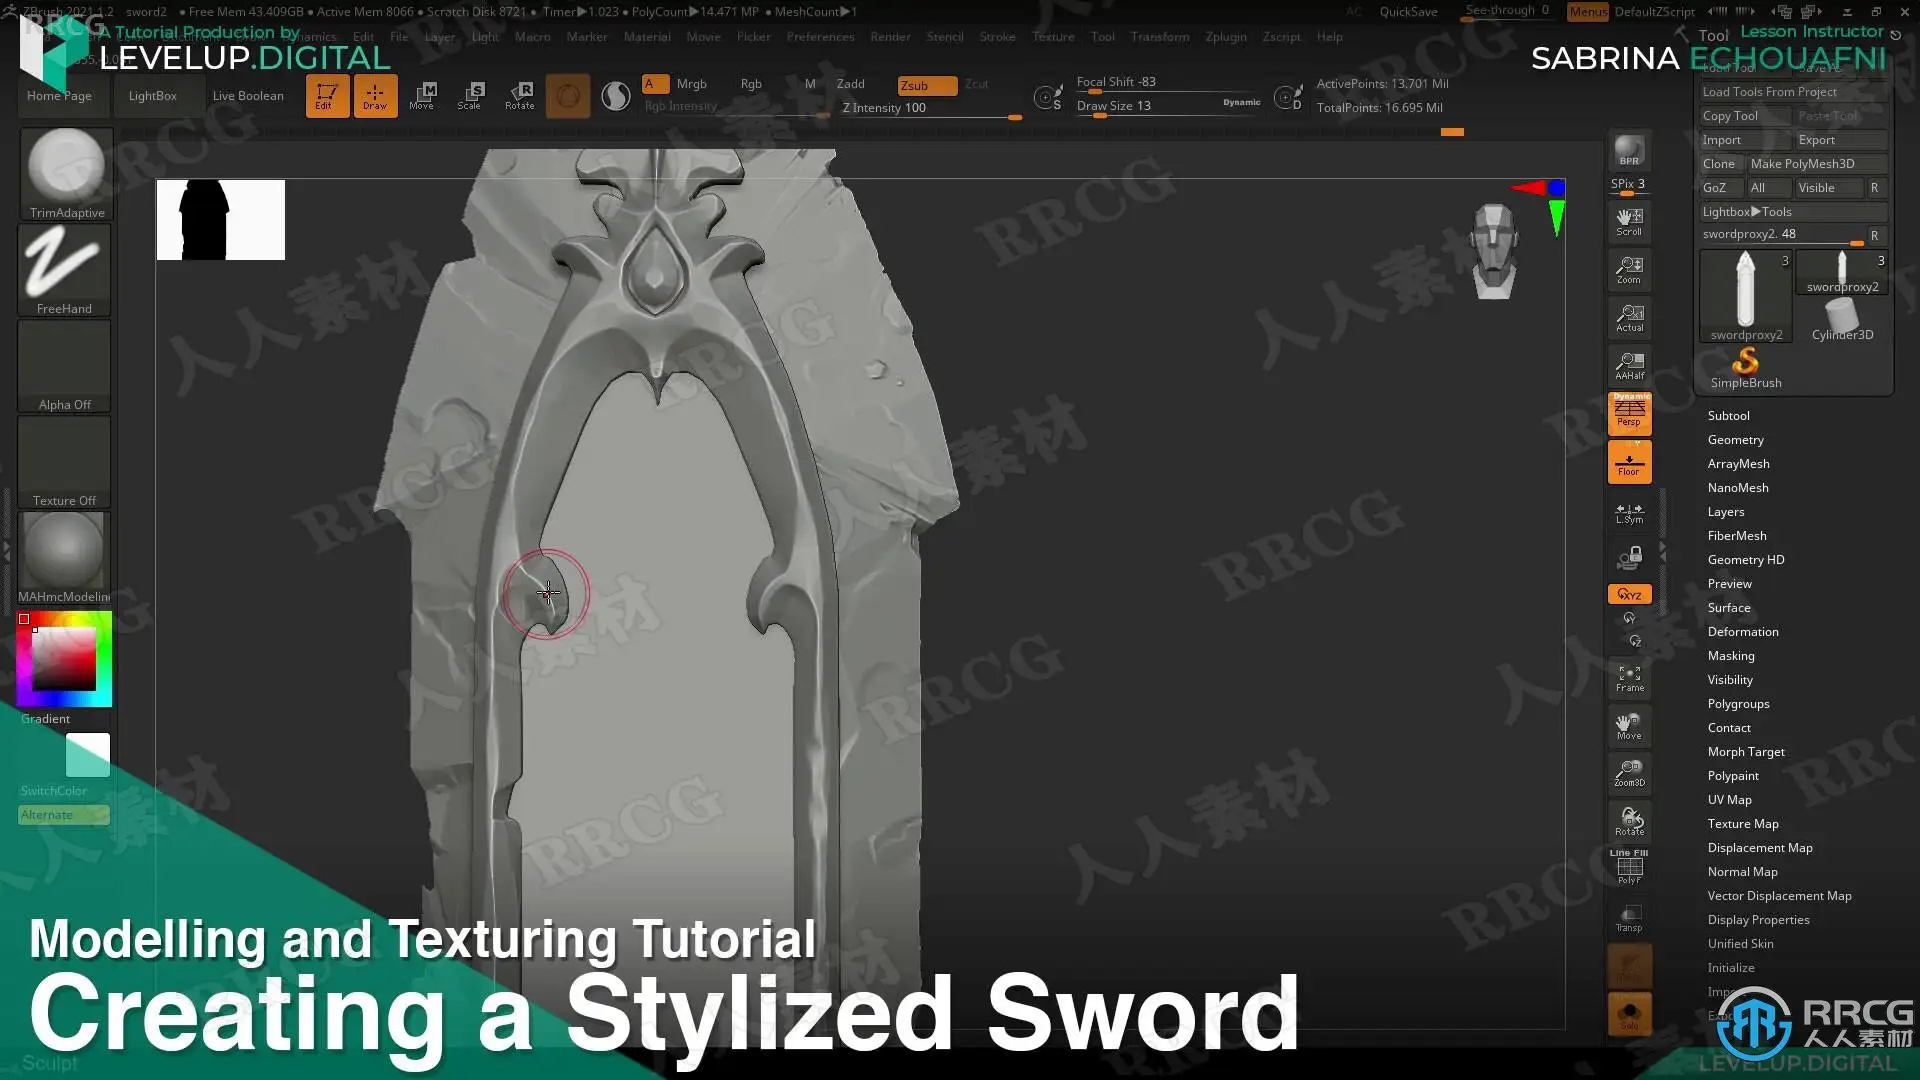This screenshot has width=1920, height=1080.
Task: Toggle Persp perspective mode
Action: 1629,413
